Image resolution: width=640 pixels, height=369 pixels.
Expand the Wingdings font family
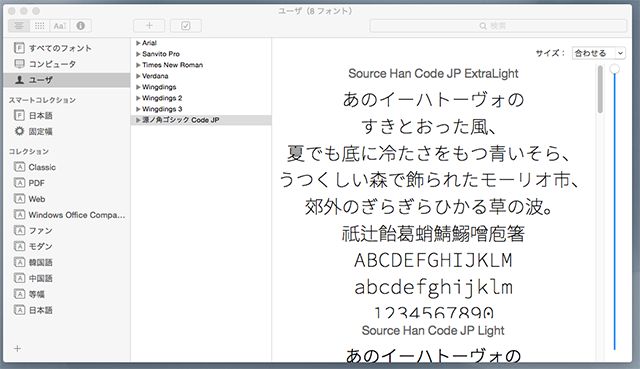138,87
